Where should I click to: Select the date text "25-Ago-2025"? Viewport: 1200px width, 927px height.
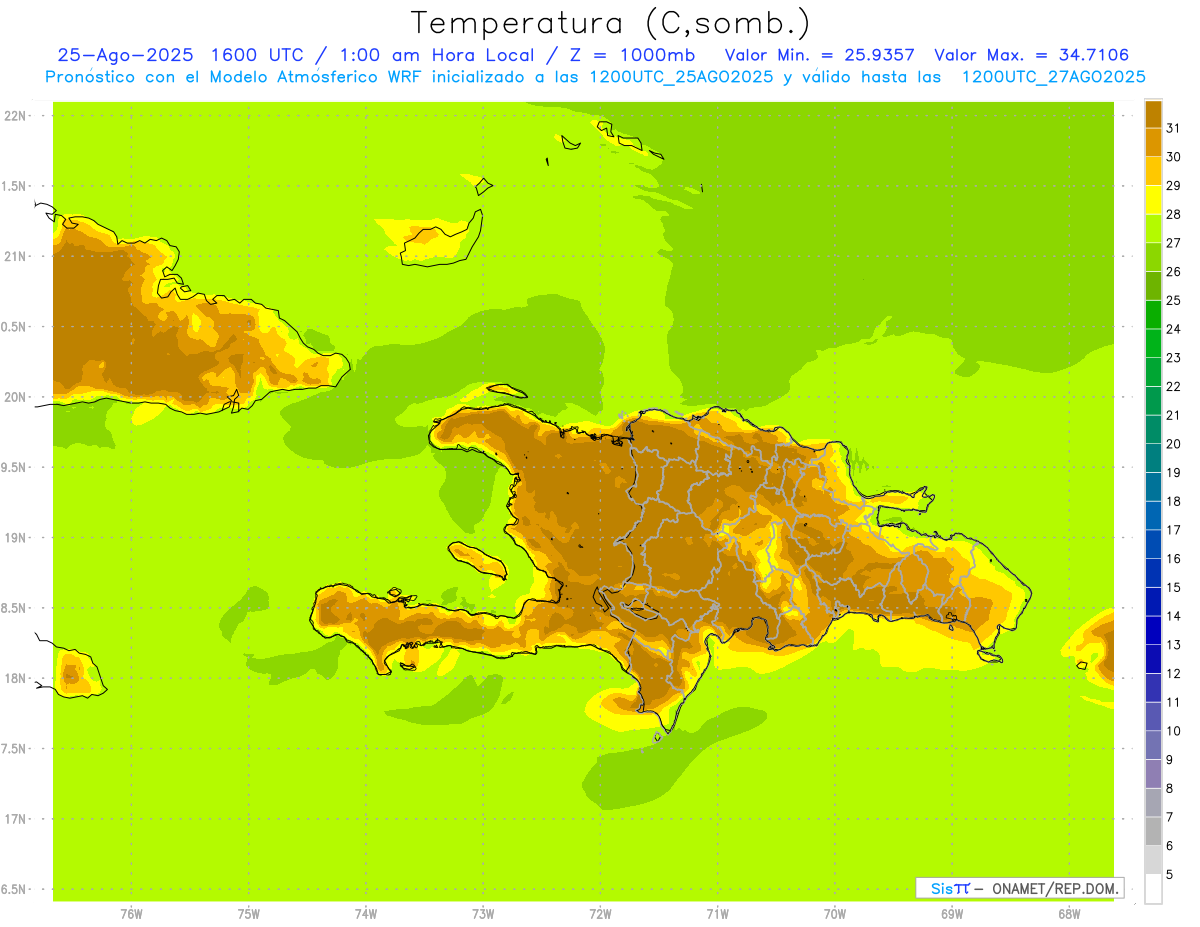[125, 55]
